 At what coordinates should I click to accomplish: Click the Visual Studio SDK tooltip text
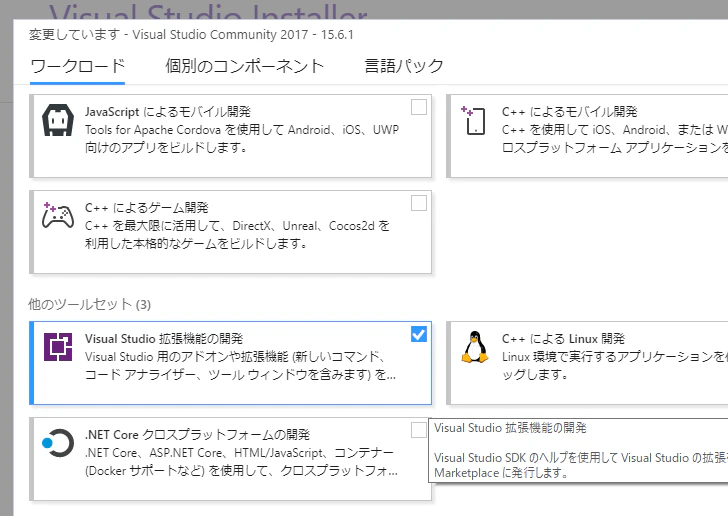coord(581,465)
